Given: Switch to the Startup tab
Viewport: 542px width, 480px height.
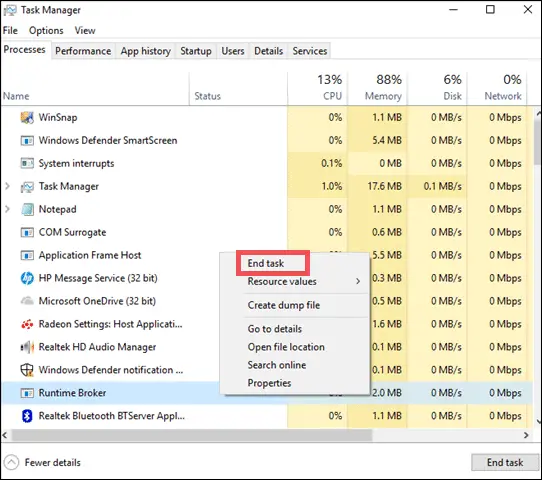Looking at the screenshot, I should [196, 51].
